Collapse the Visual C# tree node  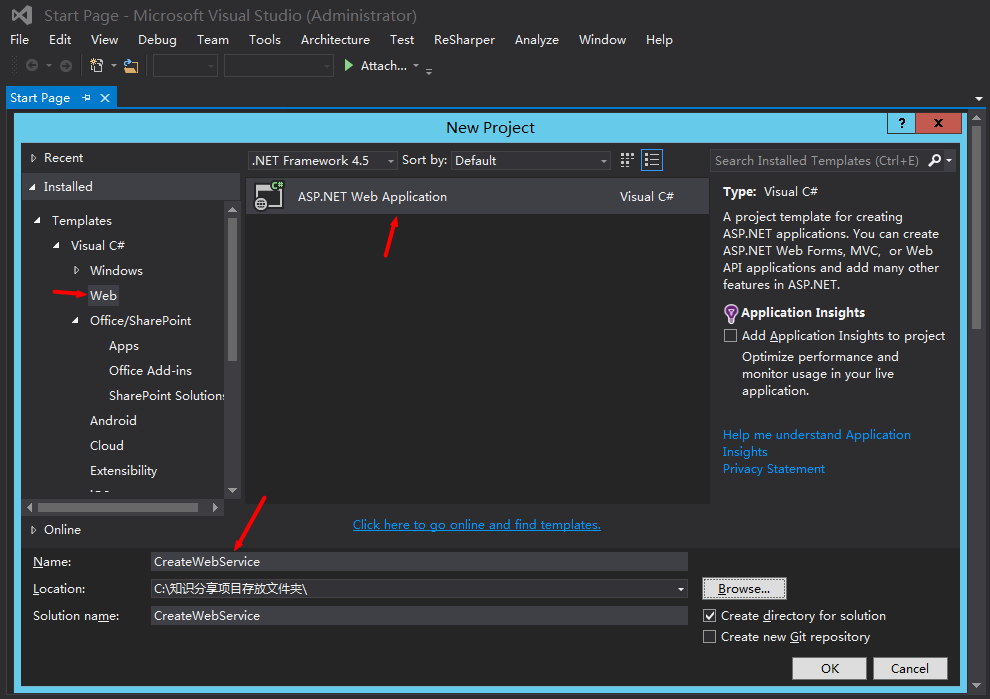[56, 245]
